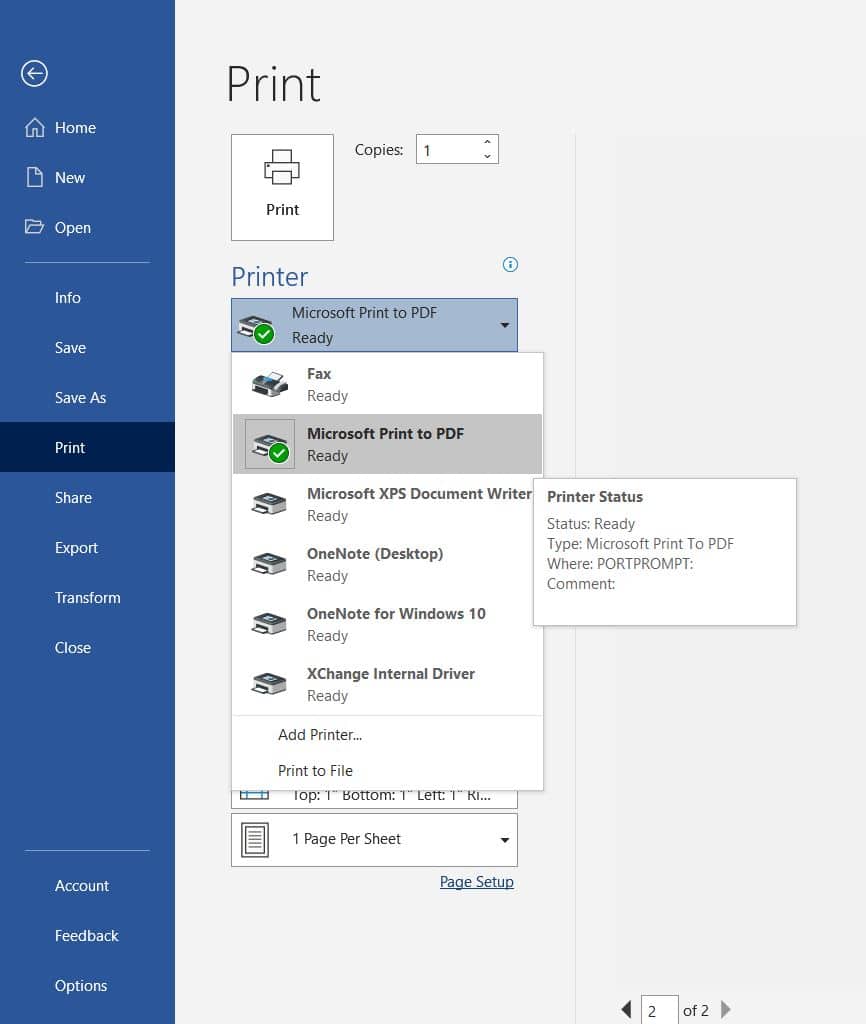Click the Microsoft Print to PDF icon in the list

pyautogui.click(x=270, y=445)
